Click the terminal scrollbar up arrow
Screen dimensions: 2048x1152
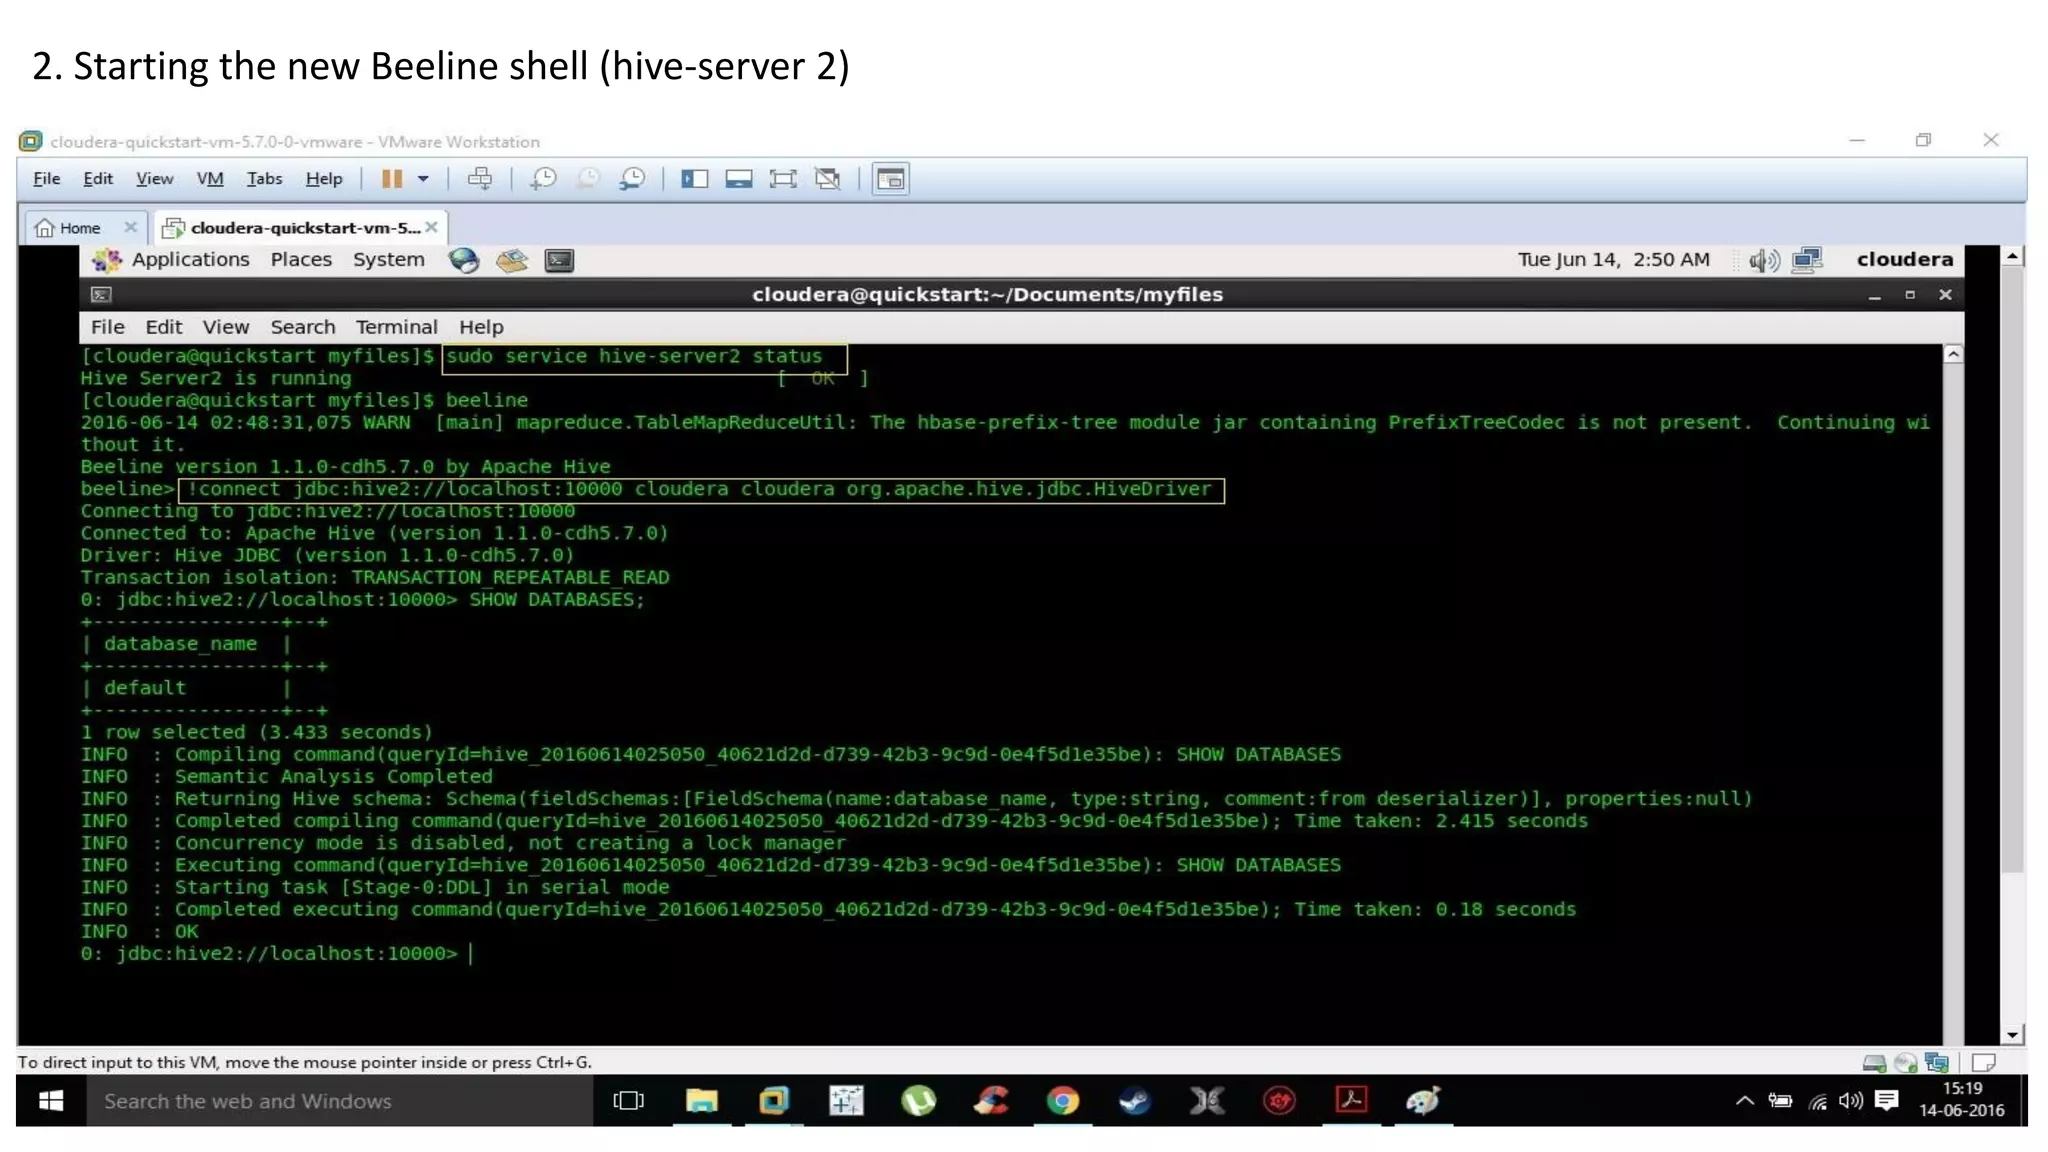pyautogui.click(x=1953, y=354)
